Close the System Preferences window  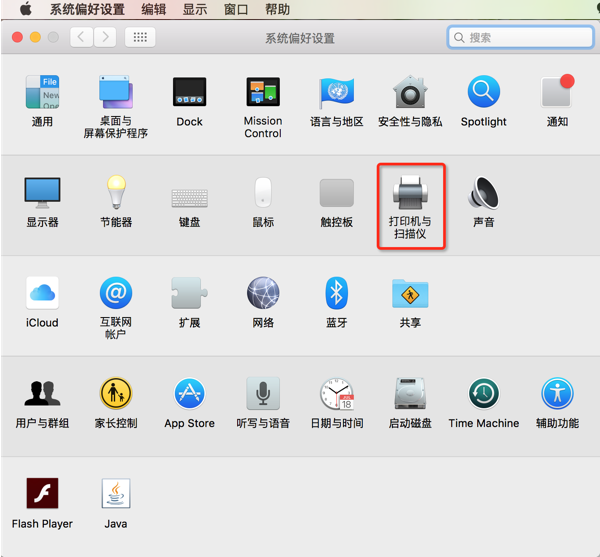[x=17, y=37]
